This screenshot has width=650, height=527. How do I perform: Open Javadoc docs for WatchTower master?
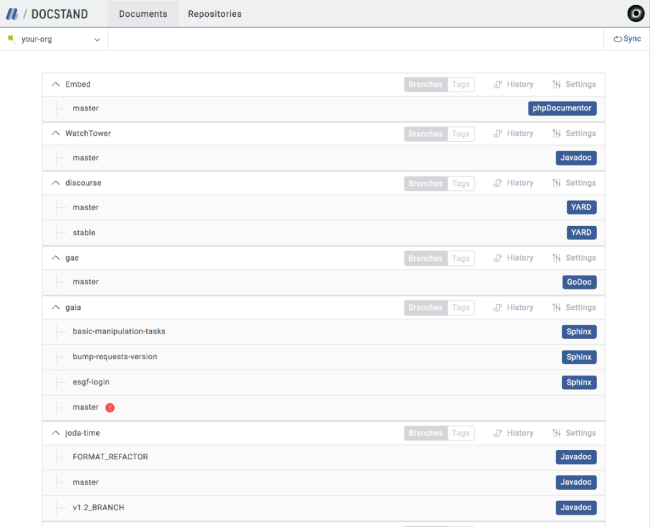pyautogui.click(x=576, y=158)
